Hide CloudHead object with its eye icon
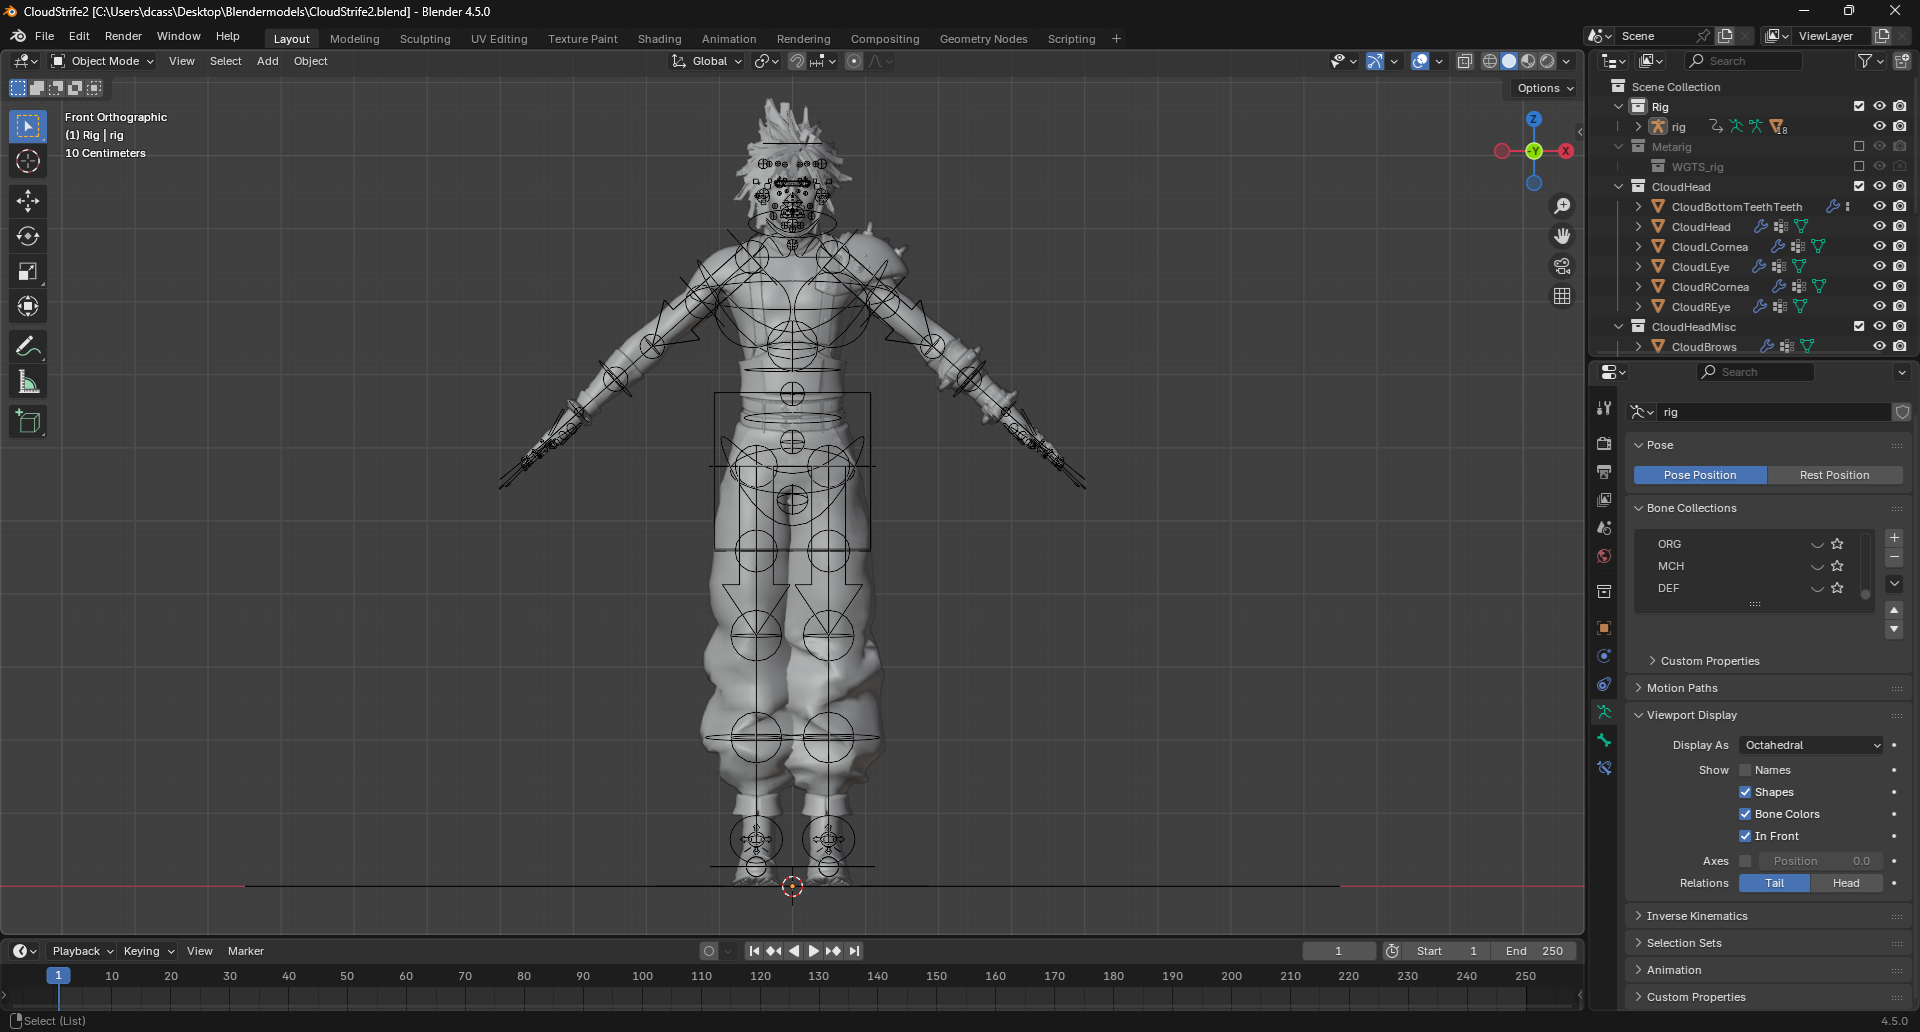This screenshot has width=1920, height=1032. tap(1879, 226)
